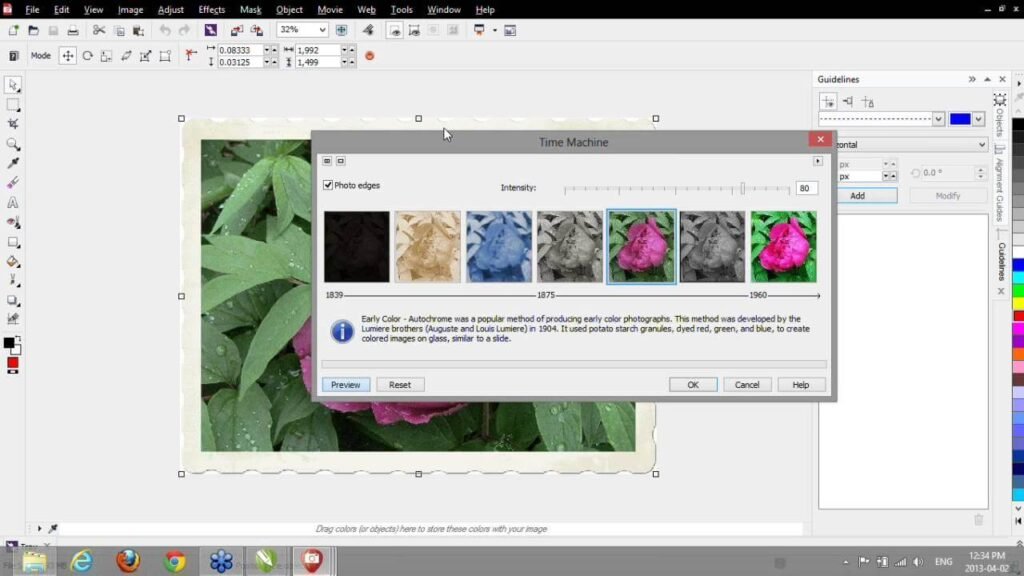Viewport: 1024px width, 576px height.
Task: Select the Fill bucket tool
Action: coord(12,262)
